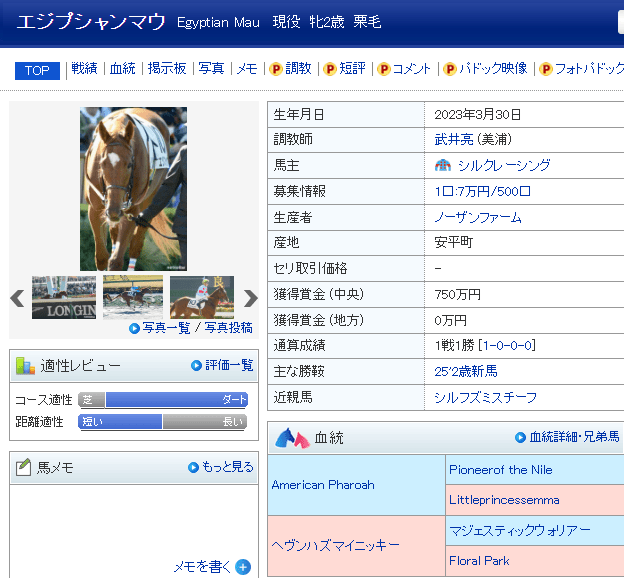624x578 pixels.
Task: Open the 掲示板 tab
Action: [x=167, y=68]
